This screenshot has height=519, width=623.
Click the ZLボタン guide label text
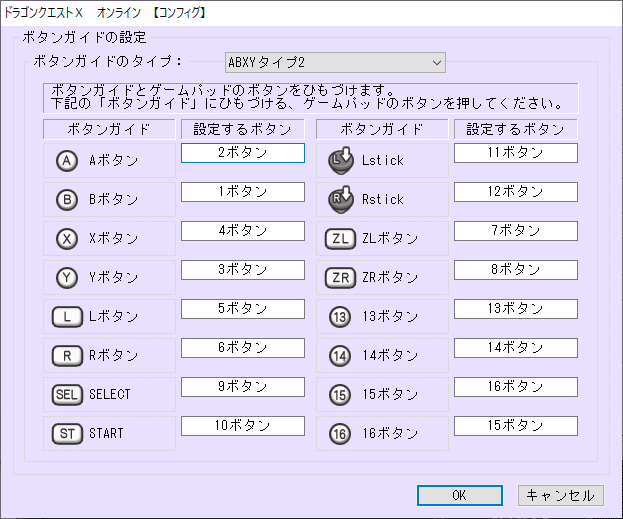(x=390, y=238)
